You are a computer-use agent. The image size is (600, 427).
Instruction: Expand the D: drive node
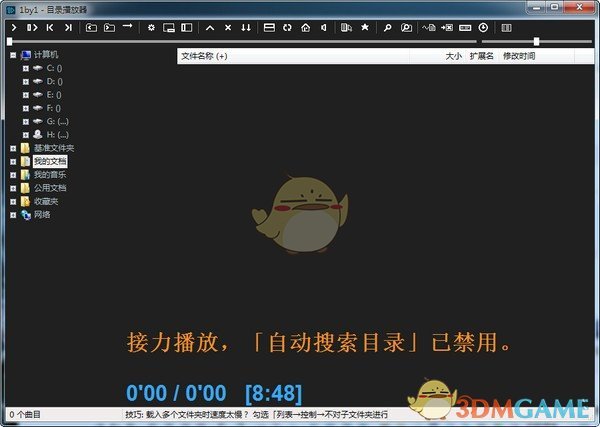(26, 82)
